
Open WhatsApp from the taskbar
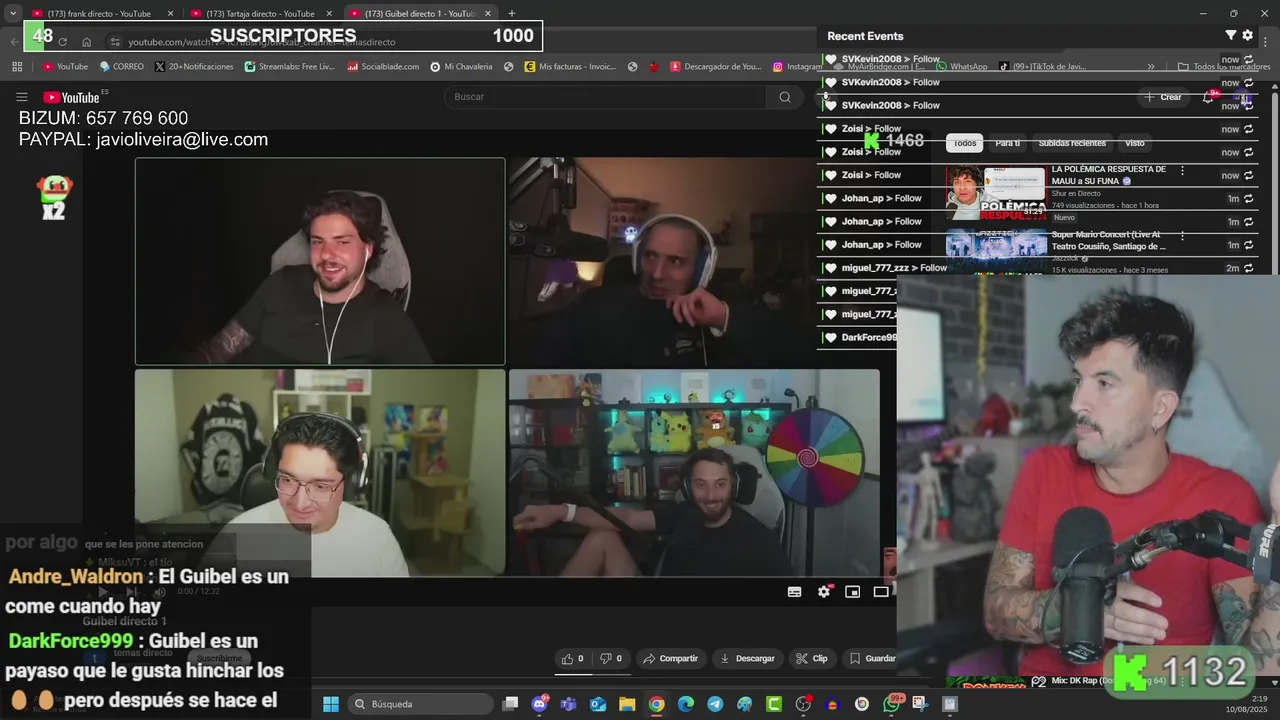(x=891, y=704)
